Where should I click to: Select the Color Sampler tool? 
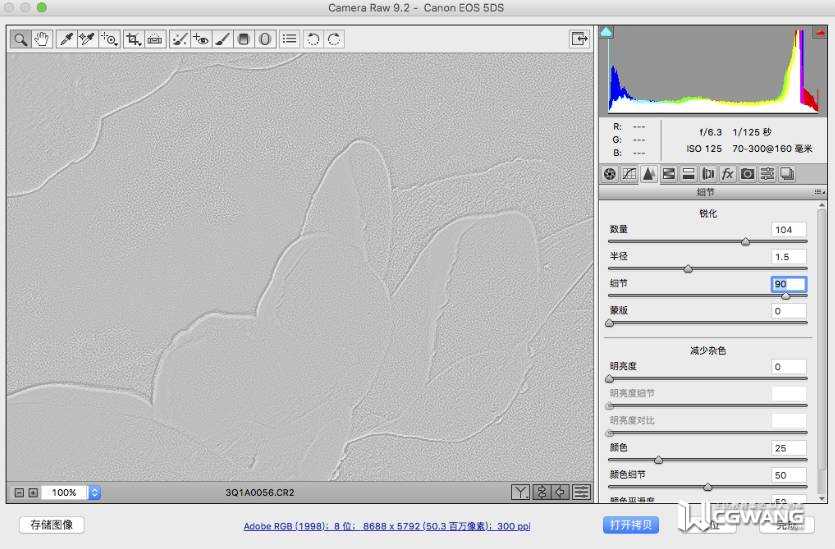[x=87, y=39]
